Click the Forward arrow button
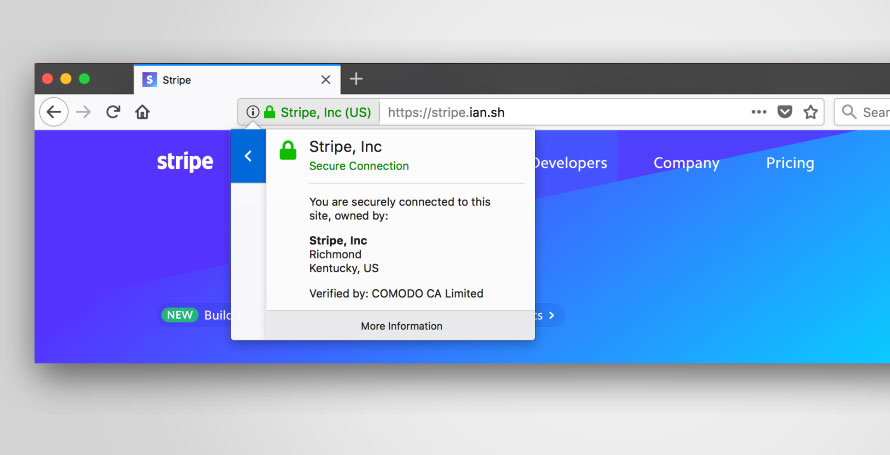Image resolution: width=890 pixels, height=455 pixels. click(x=83, y=112)
